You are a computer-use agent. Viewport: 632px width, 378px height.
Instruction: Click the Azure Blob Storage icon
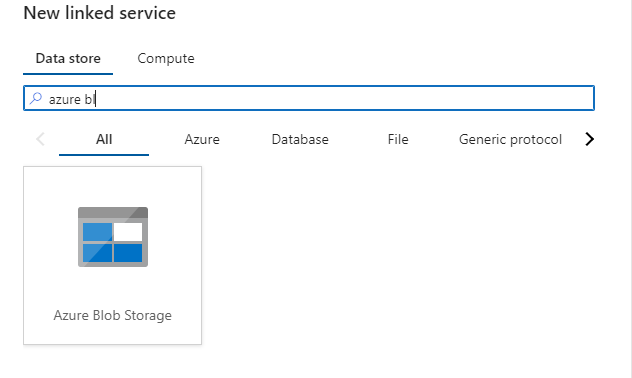[113, 237]
